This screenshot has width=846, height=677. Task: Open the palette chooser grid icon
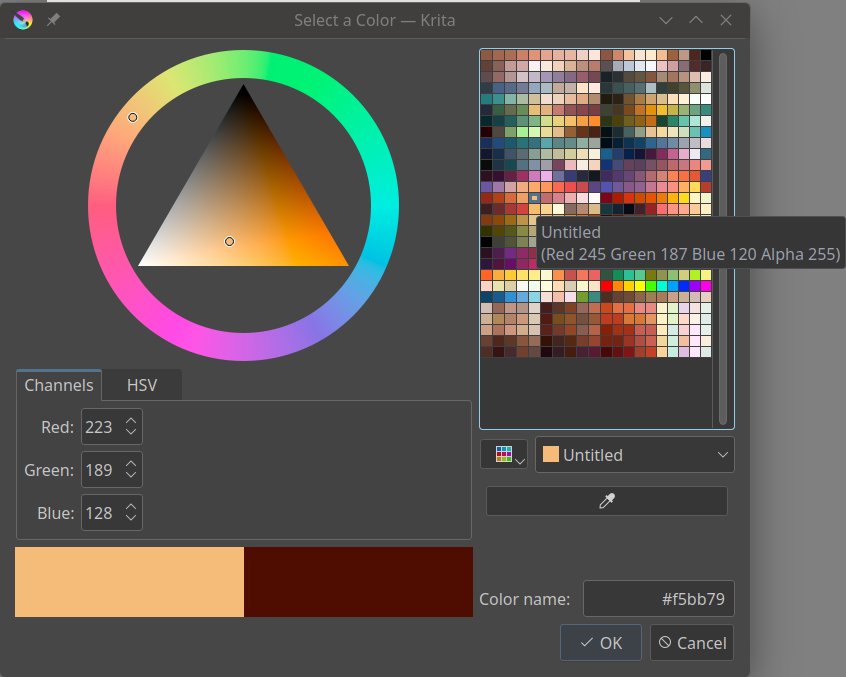pyautogui.click(x=504, y=454)
